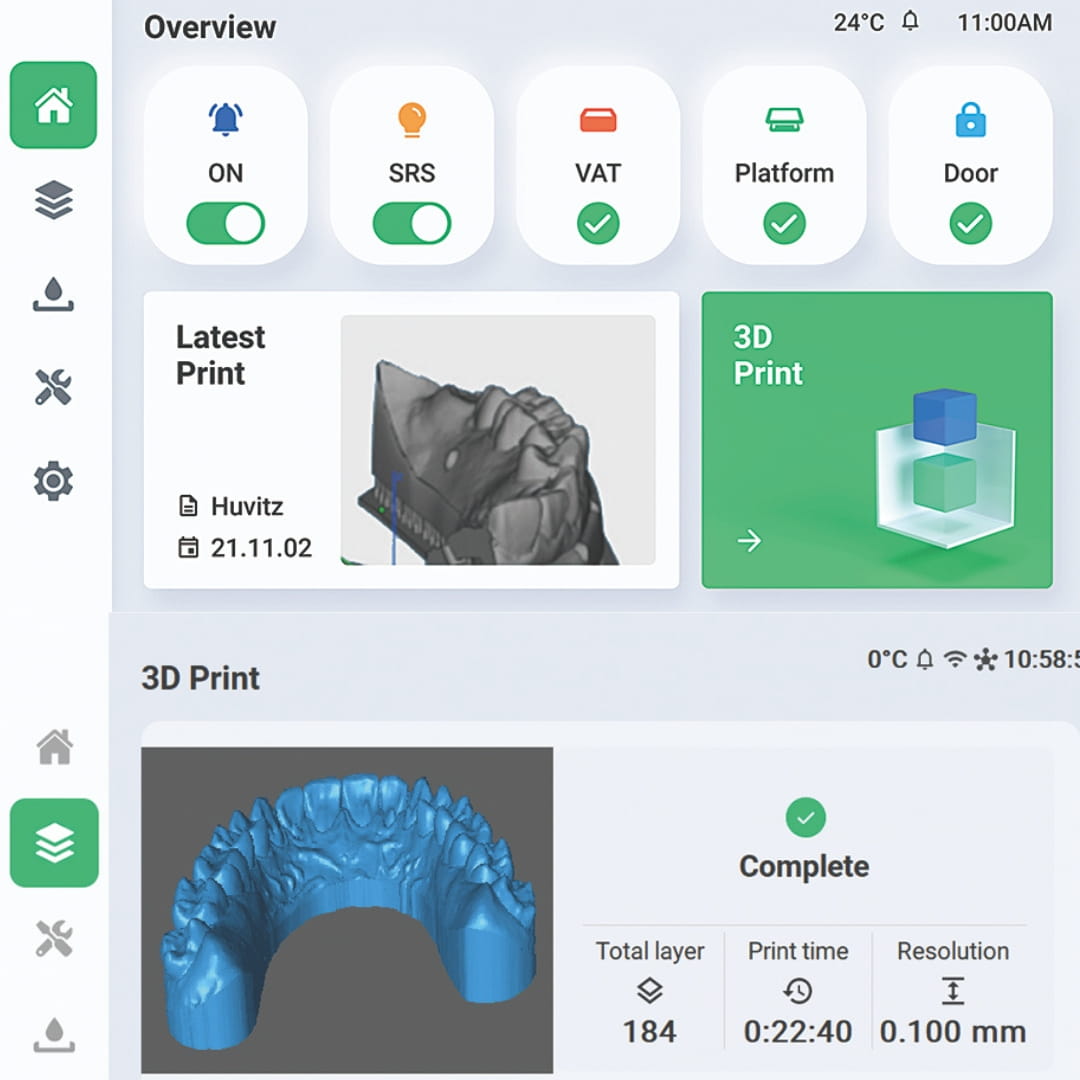
Task: Click the Huvitz file name
Action: [x=247, y=506]
